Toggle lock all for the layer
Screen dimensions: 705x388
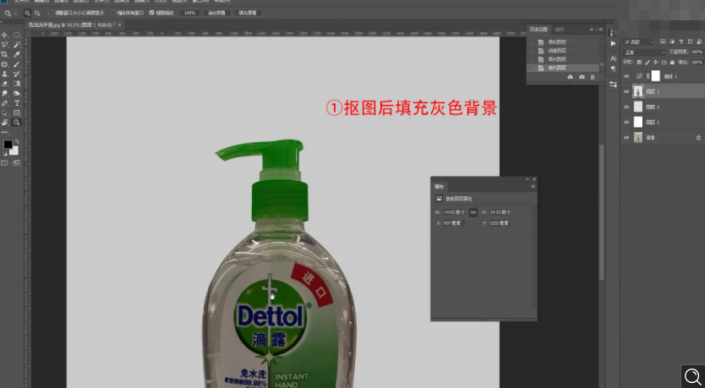pyautogui.click(x=672, y=62)
